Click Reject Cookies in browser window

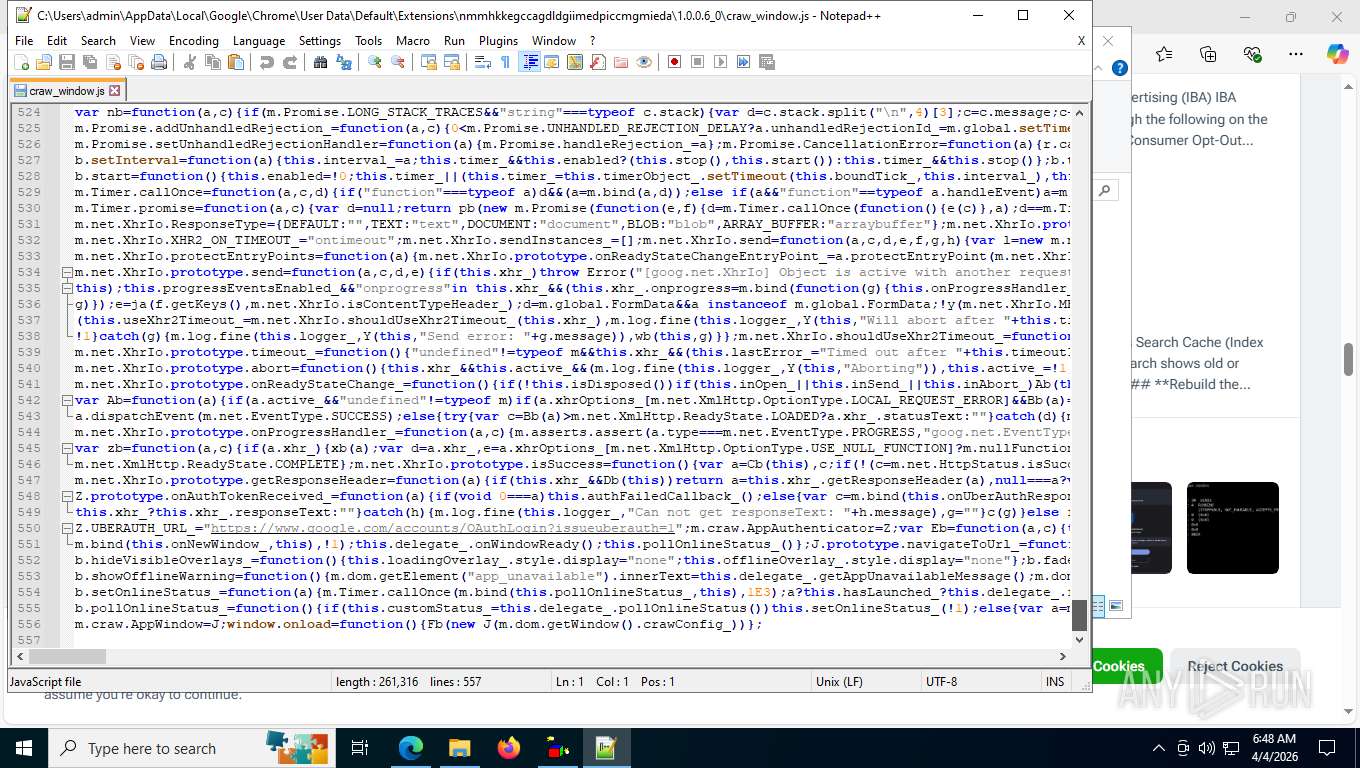click(1235, 666)
